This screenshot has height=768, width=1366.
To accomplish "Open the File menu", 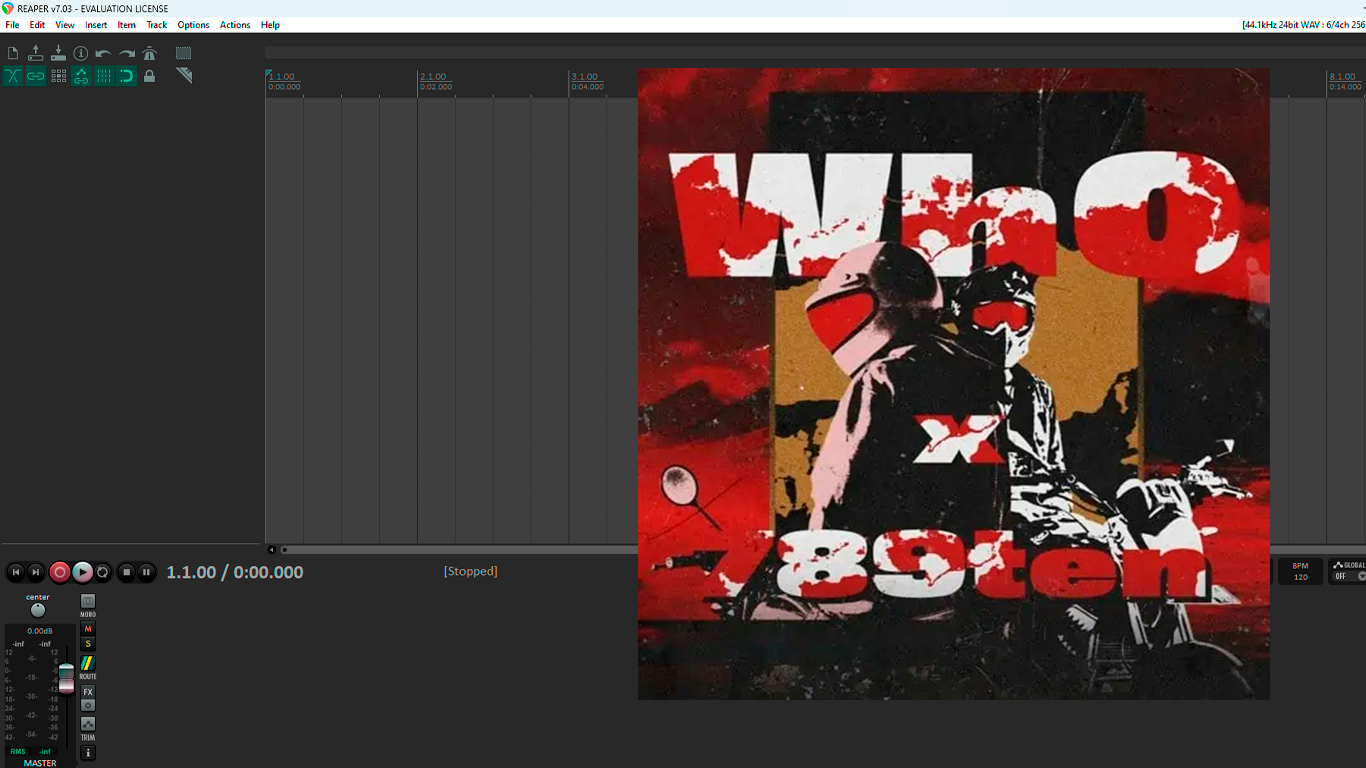I will [12, 25].
